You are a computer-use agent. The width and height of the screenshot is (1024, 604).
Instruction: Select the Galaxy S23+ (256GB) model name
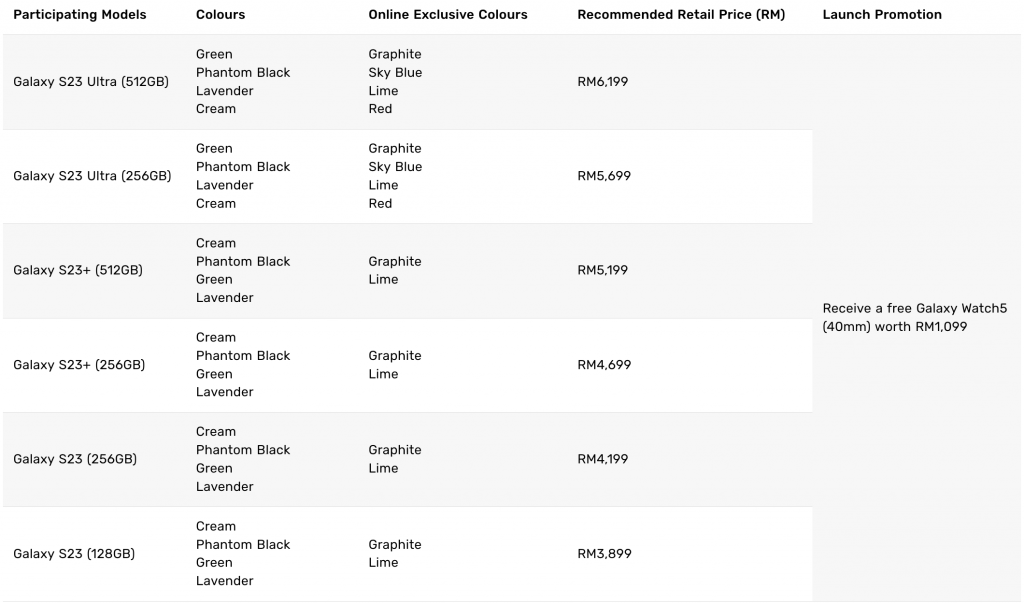(x=79, y=365)
